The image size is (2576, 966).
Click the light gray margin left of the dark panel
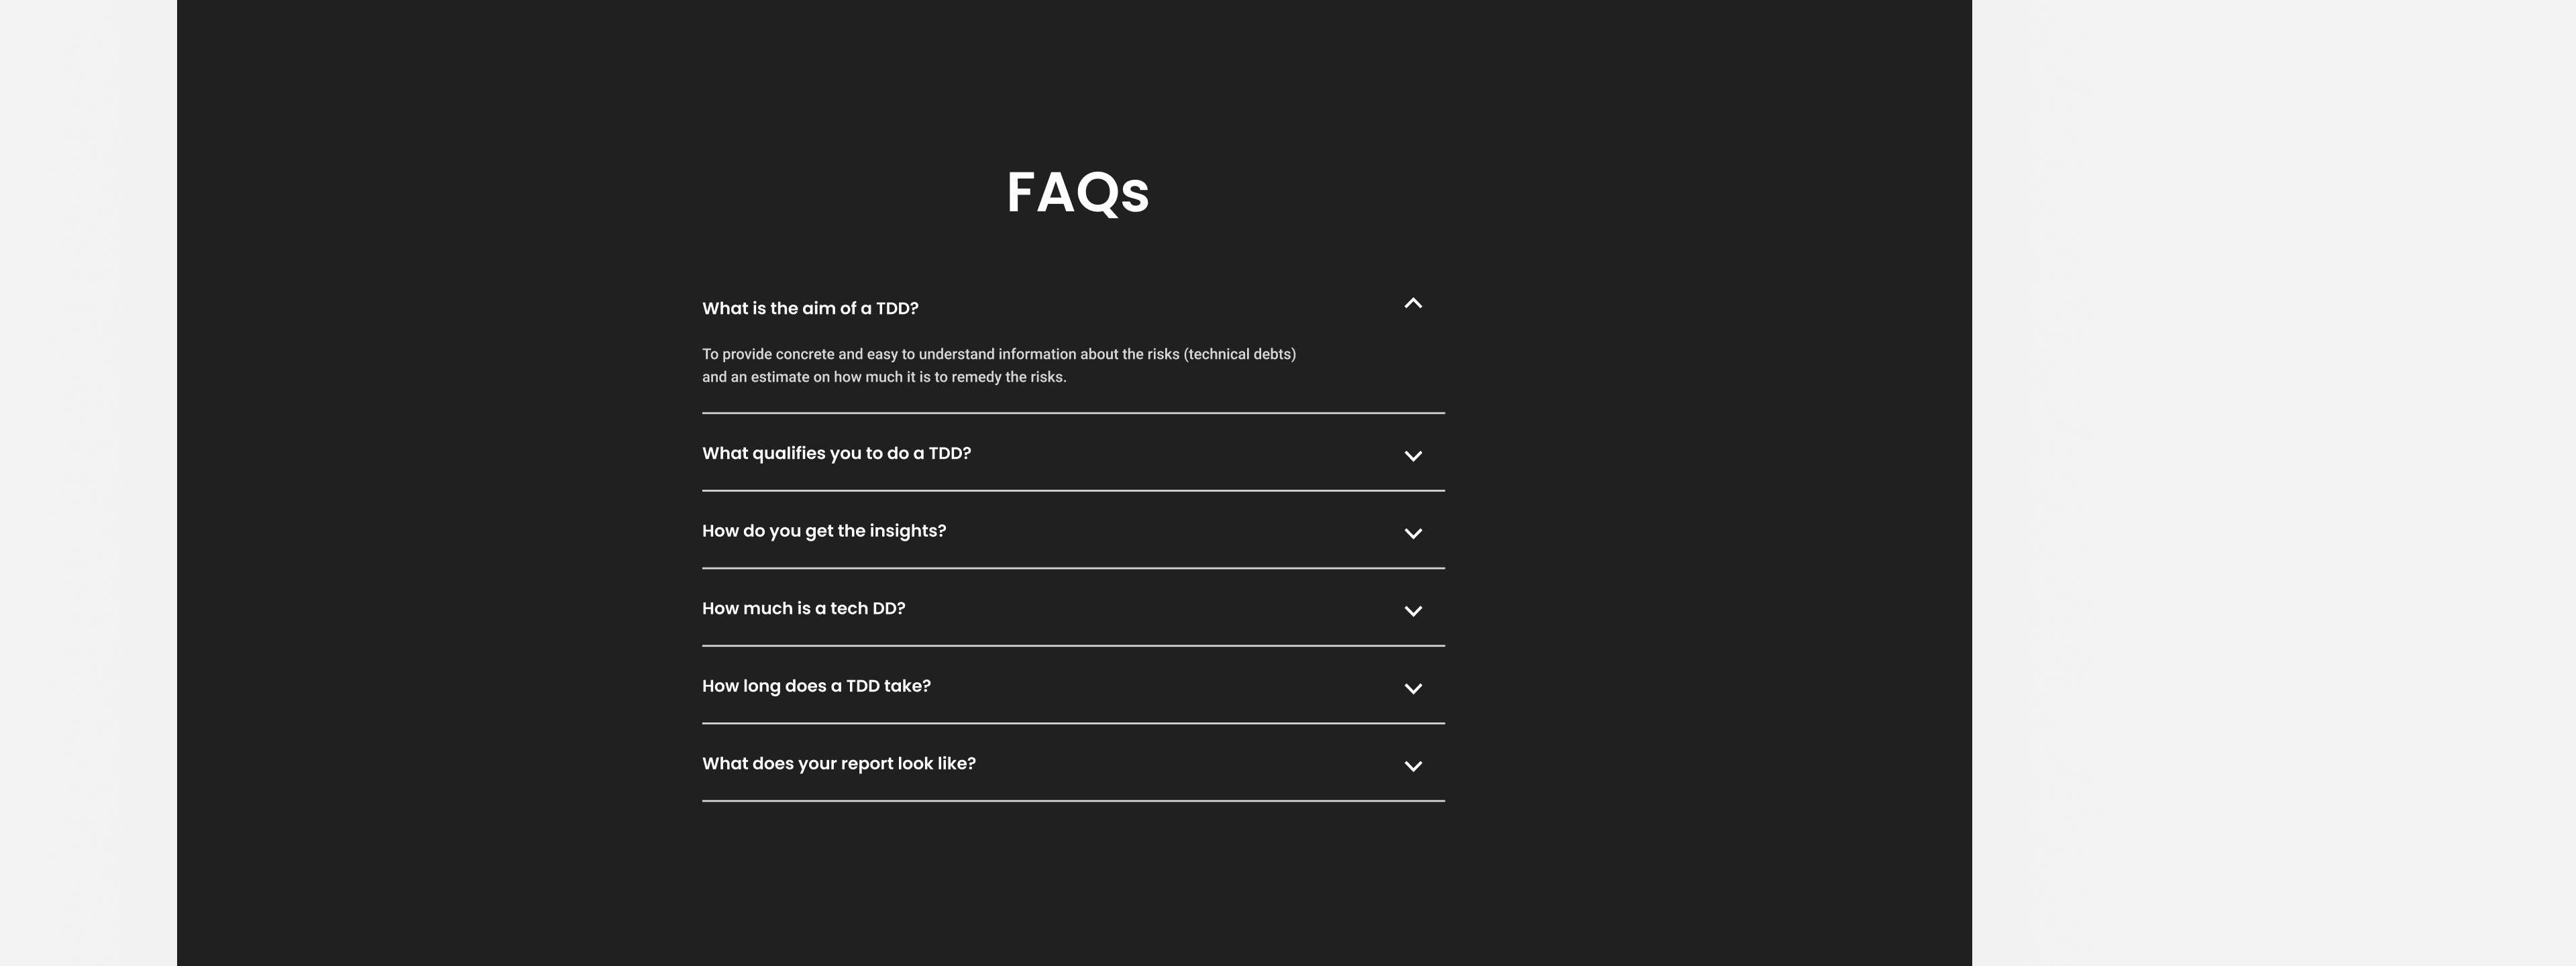point(88,480)
